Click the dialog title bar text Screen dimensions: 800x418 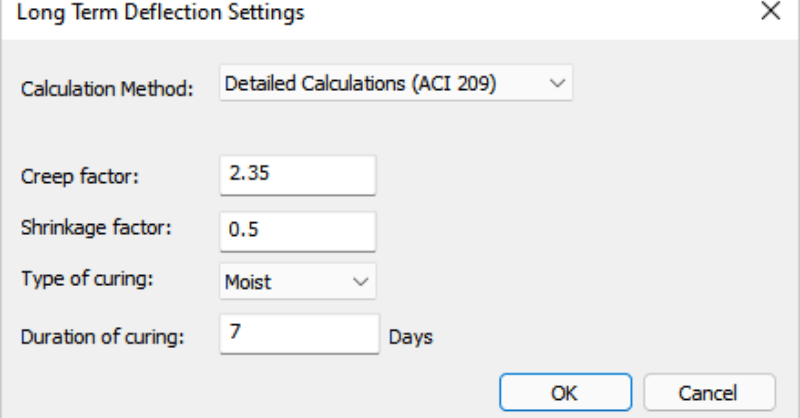pos(162,13)
